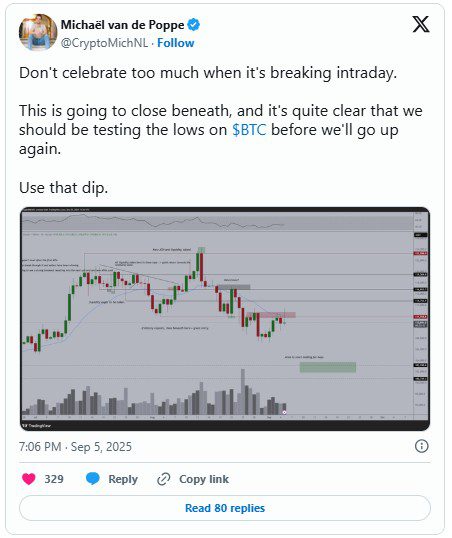Viewport: 452px width, 538px height.
Task: Open the BTC chart image
Action: [225, 319]
